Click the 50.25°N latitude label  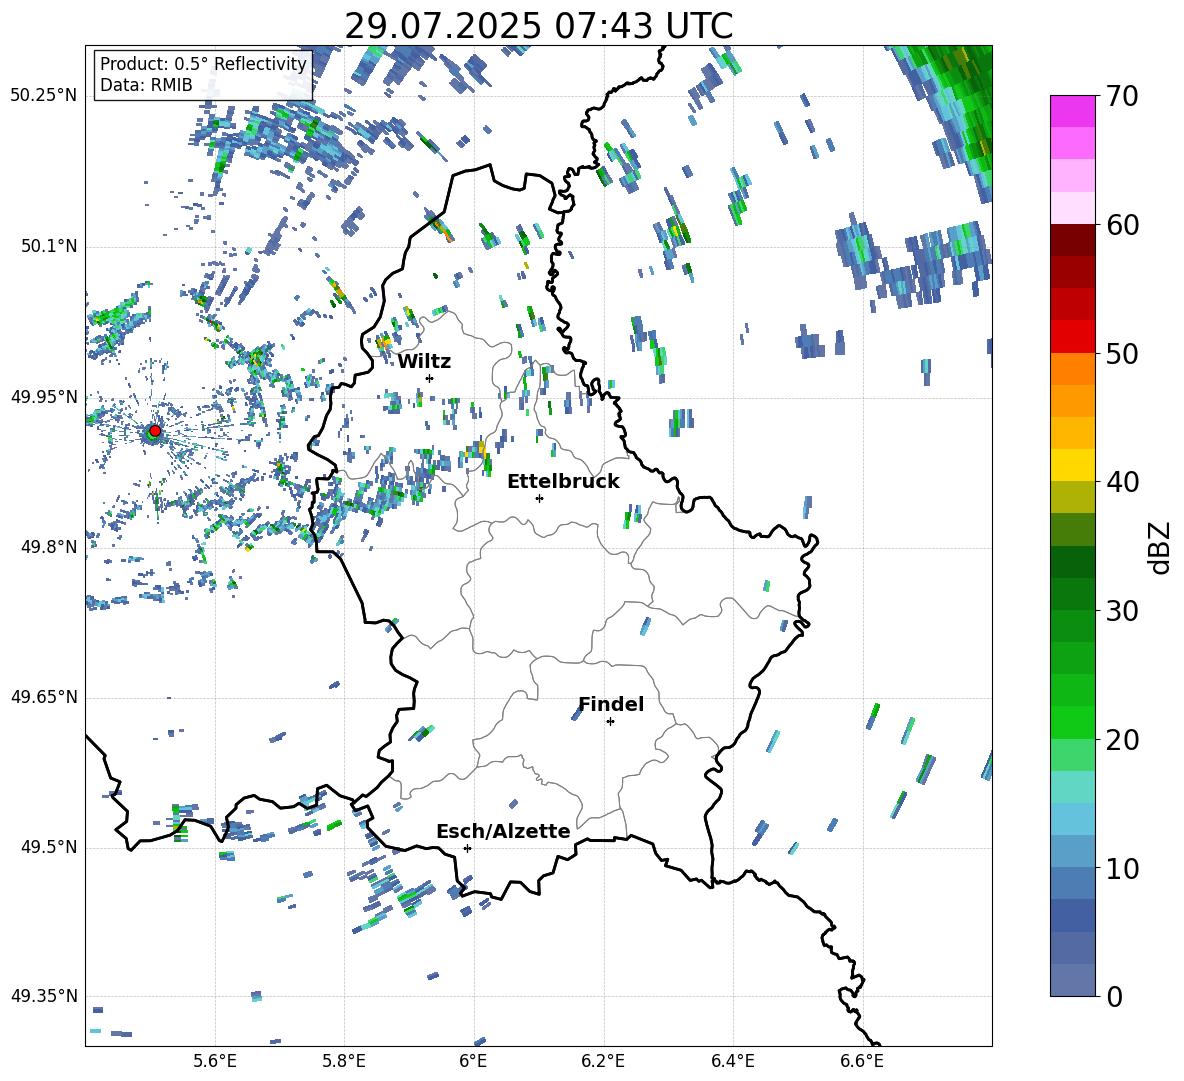45,96
